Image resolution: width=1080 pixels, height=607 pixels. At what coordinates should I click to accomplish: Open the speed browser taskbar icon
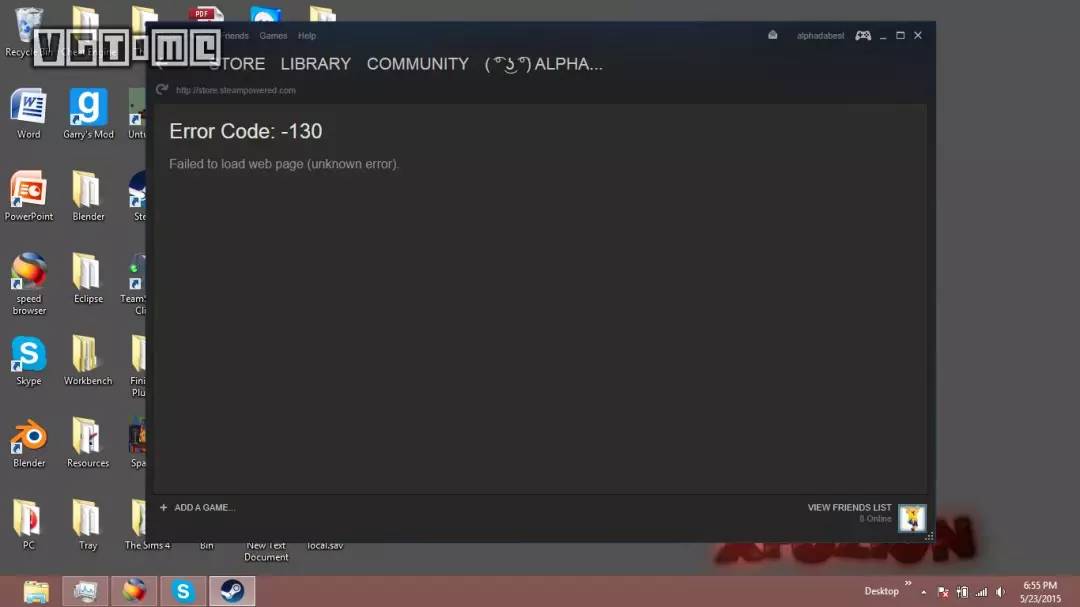click(134, 591)
